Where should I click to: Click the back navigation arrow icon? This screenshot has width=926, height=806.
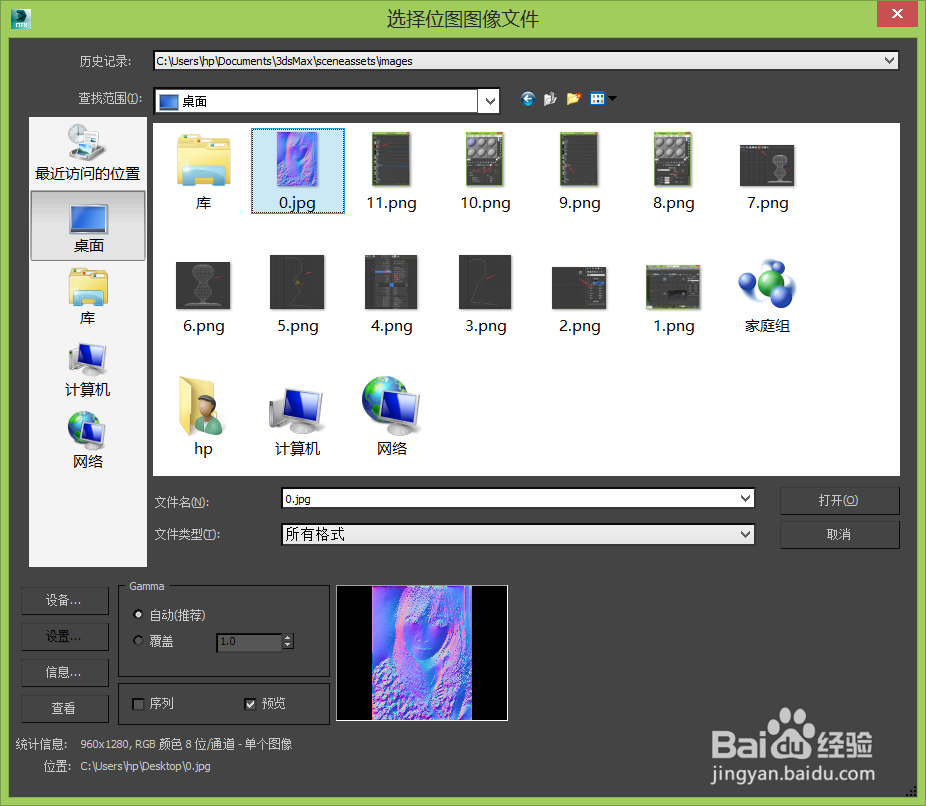point(527,98)
